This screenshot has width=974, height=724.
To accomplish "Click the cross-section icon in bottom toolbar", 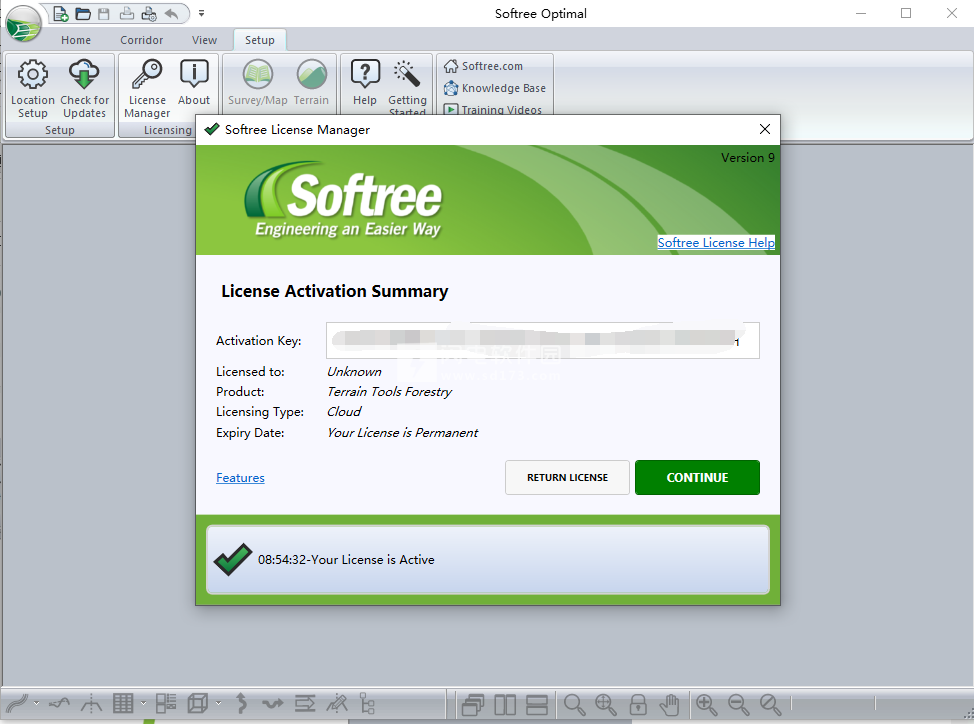I will (91, 704).
